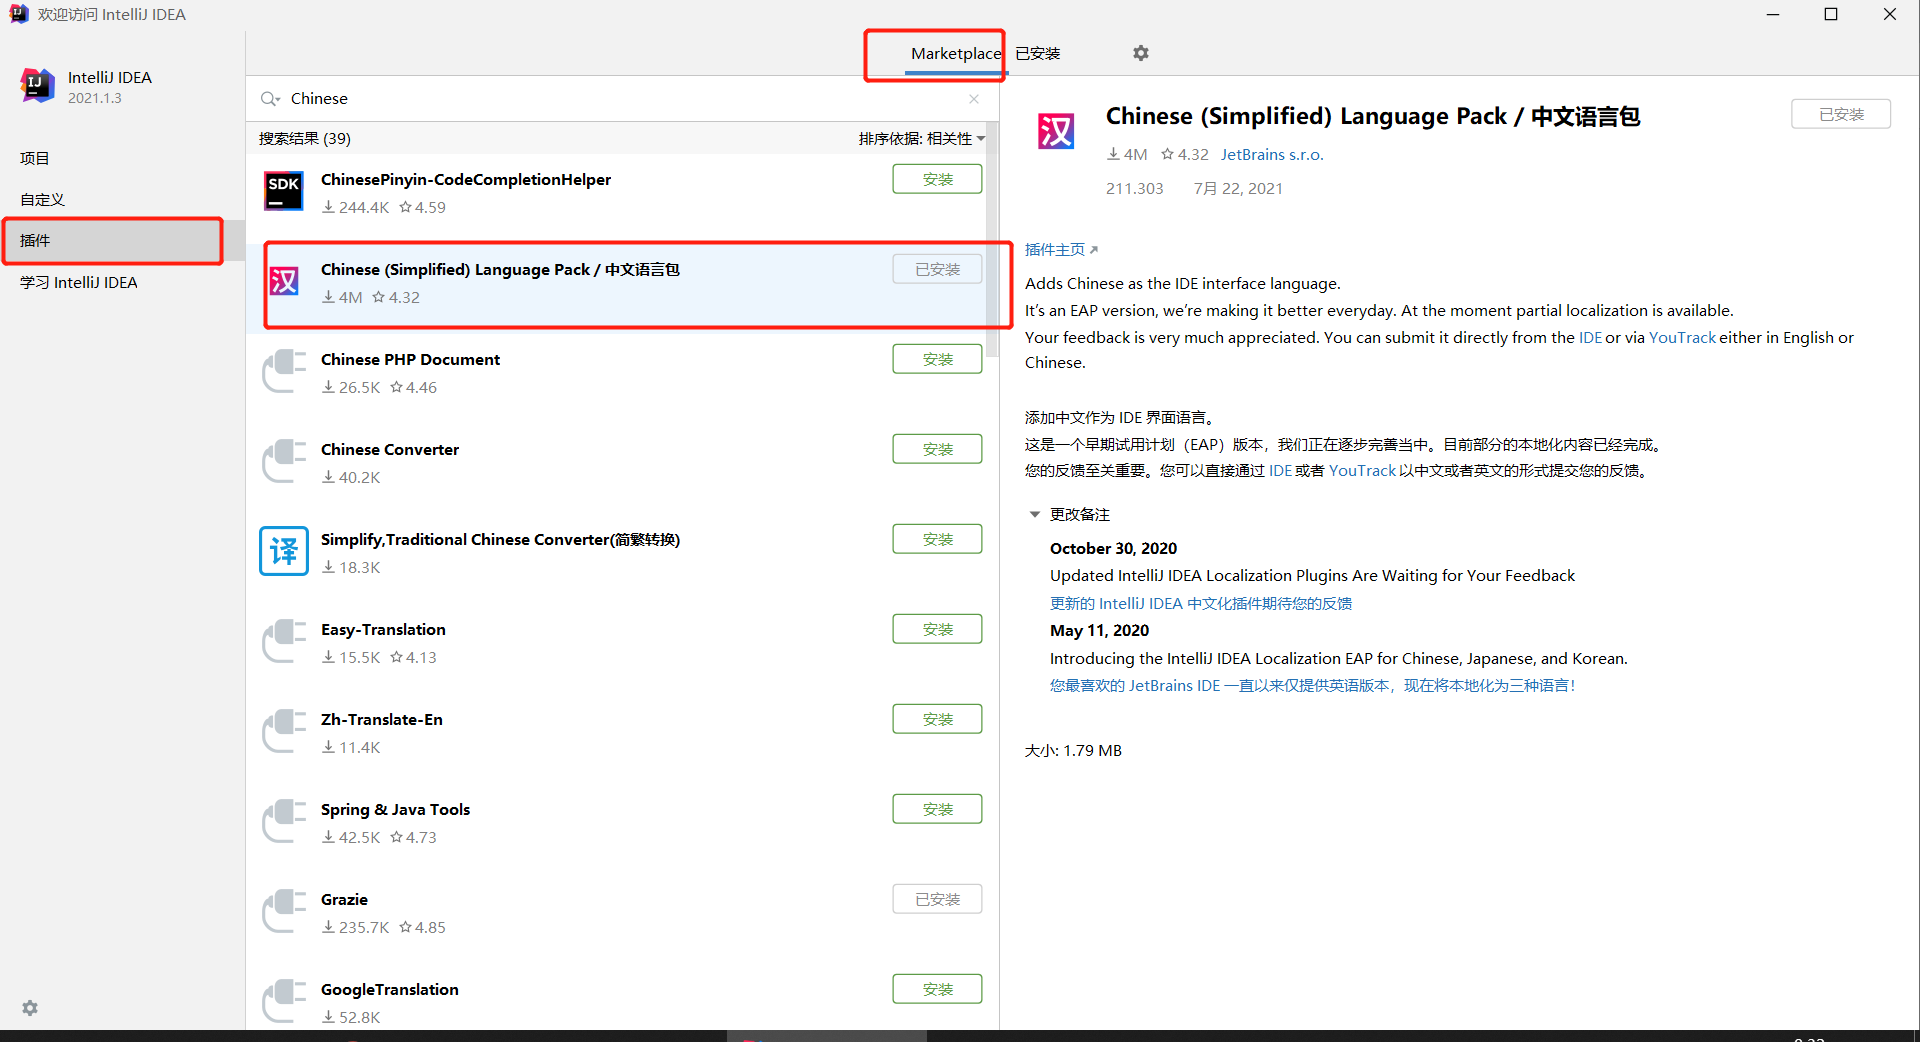
Task: Click the IntelliJ title bar app icon
Action: pos(19,14)
